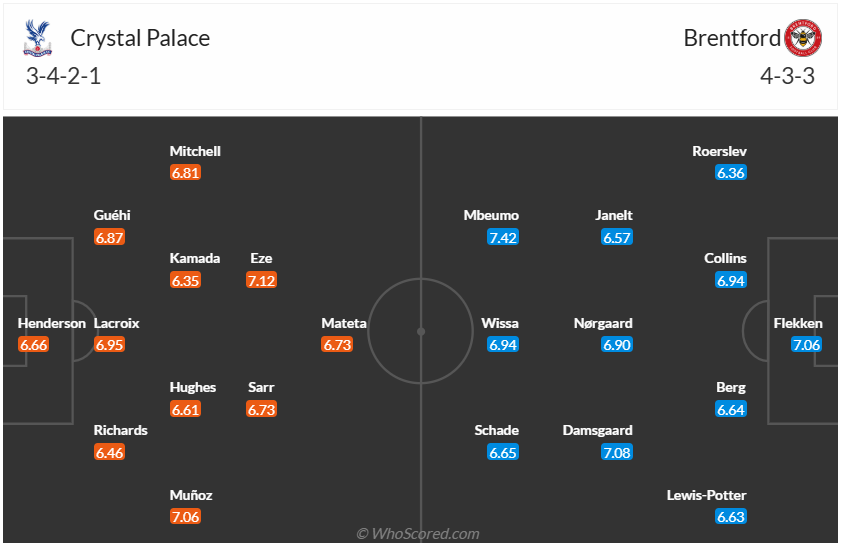Select player Damsgaard on the pitch
Image resolution: width=841 pixels, height=543 pixels.
[x=597, y=430]
